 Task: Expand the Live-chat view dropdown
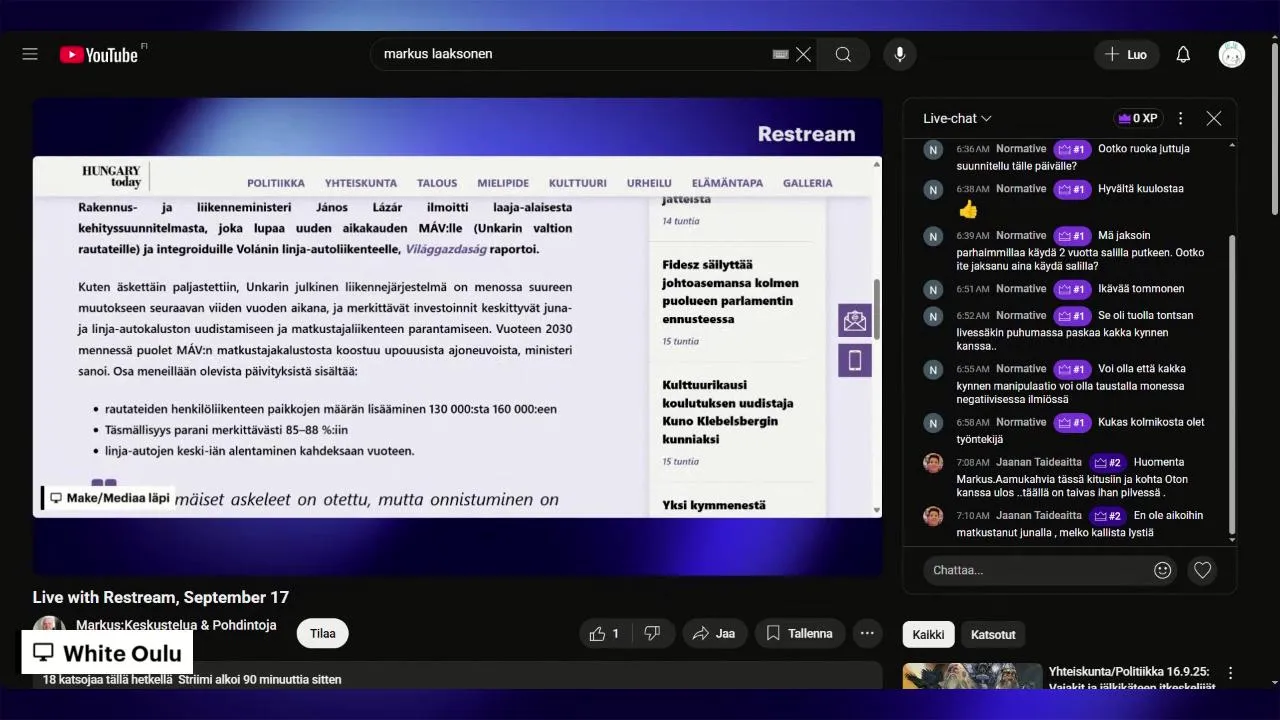pos(957,118)
